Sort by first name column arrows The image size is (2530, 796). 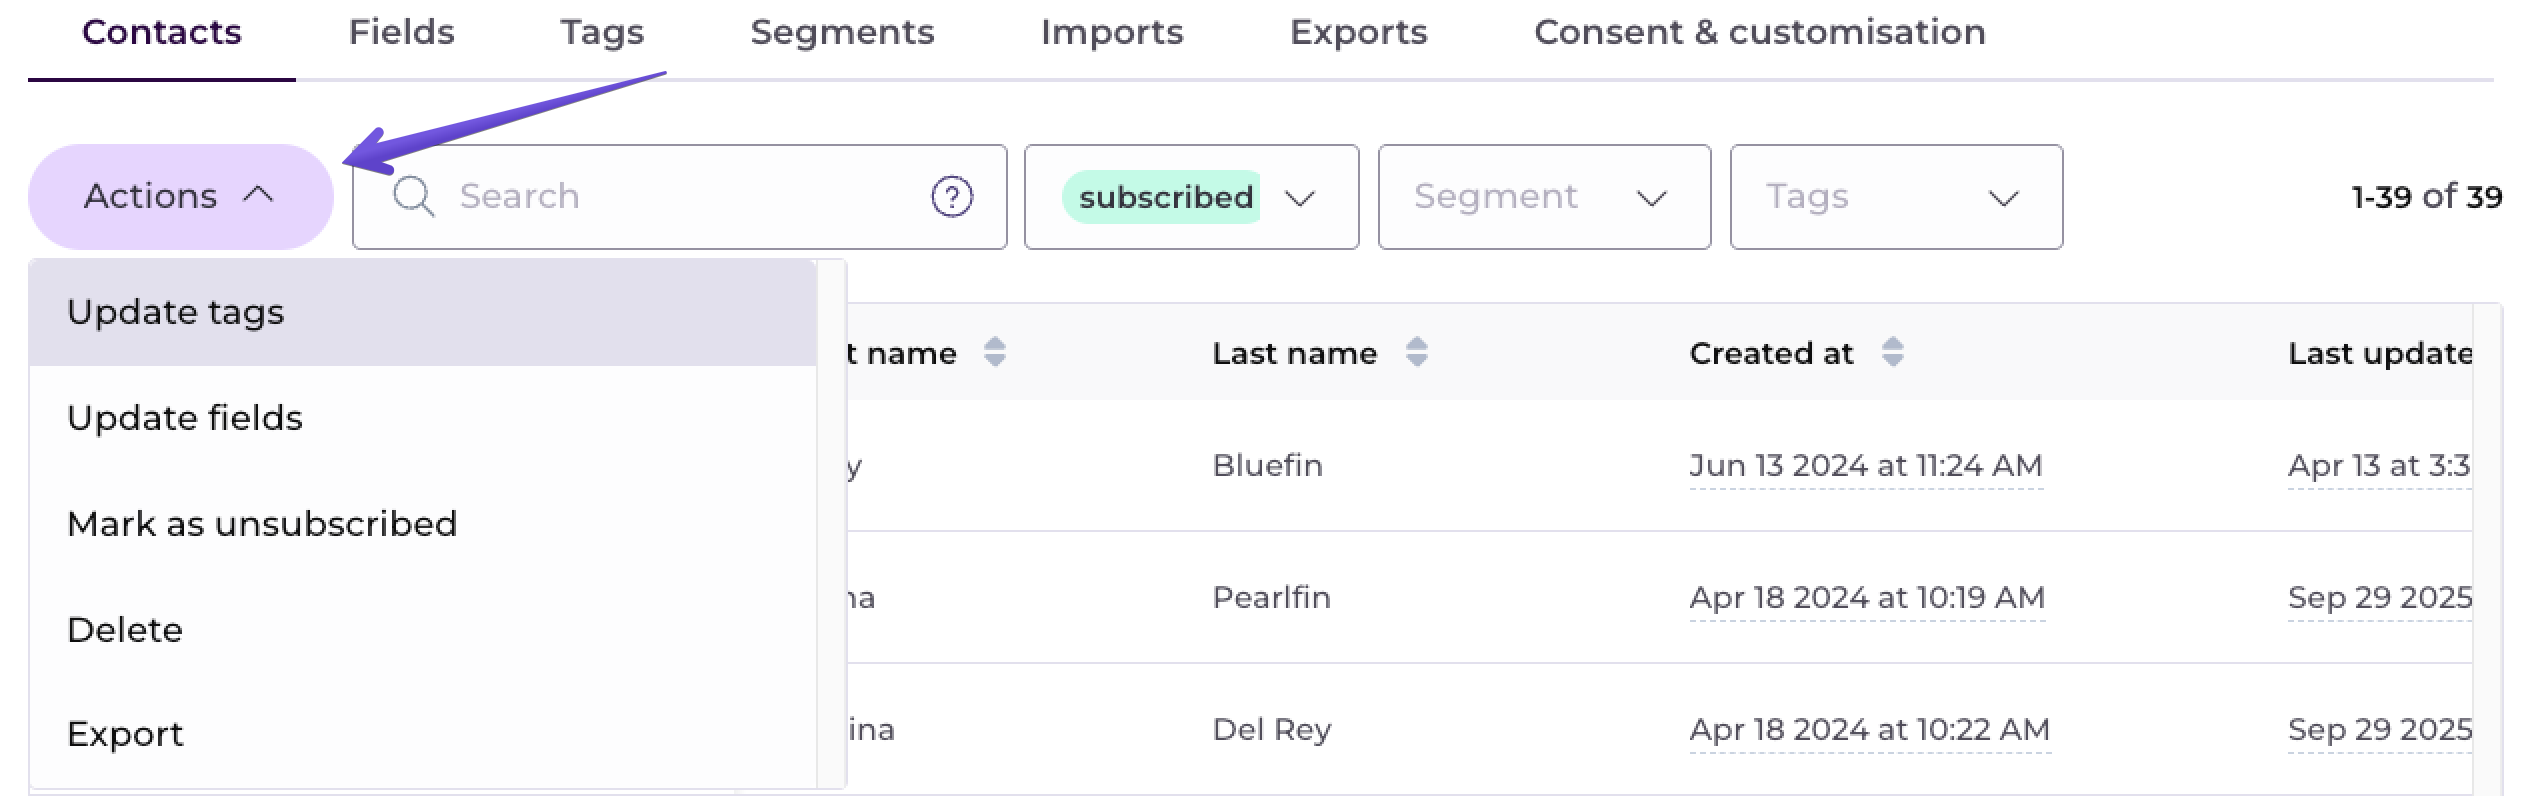coord(994,352)
